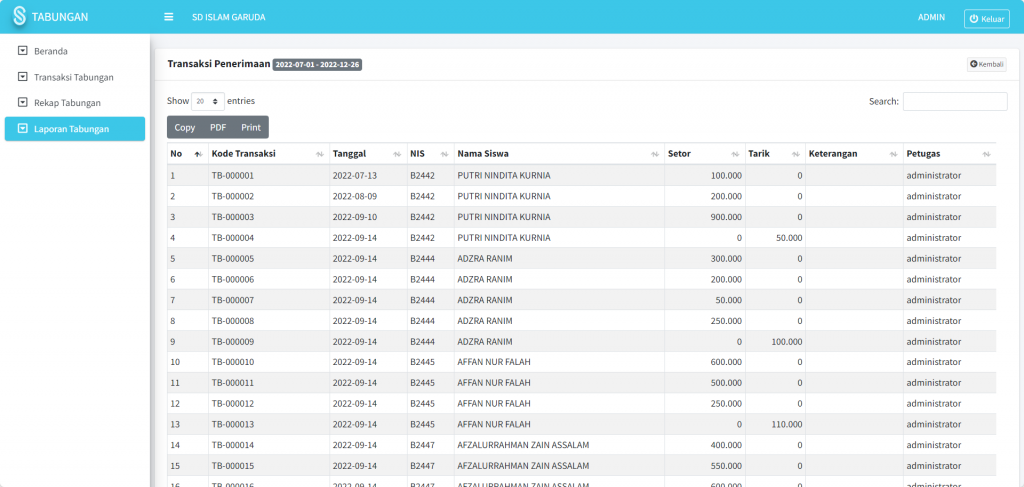Click the Beranda caret icon in sidebar
Viewport: 1024px width, 487px height.
point(23,50)
